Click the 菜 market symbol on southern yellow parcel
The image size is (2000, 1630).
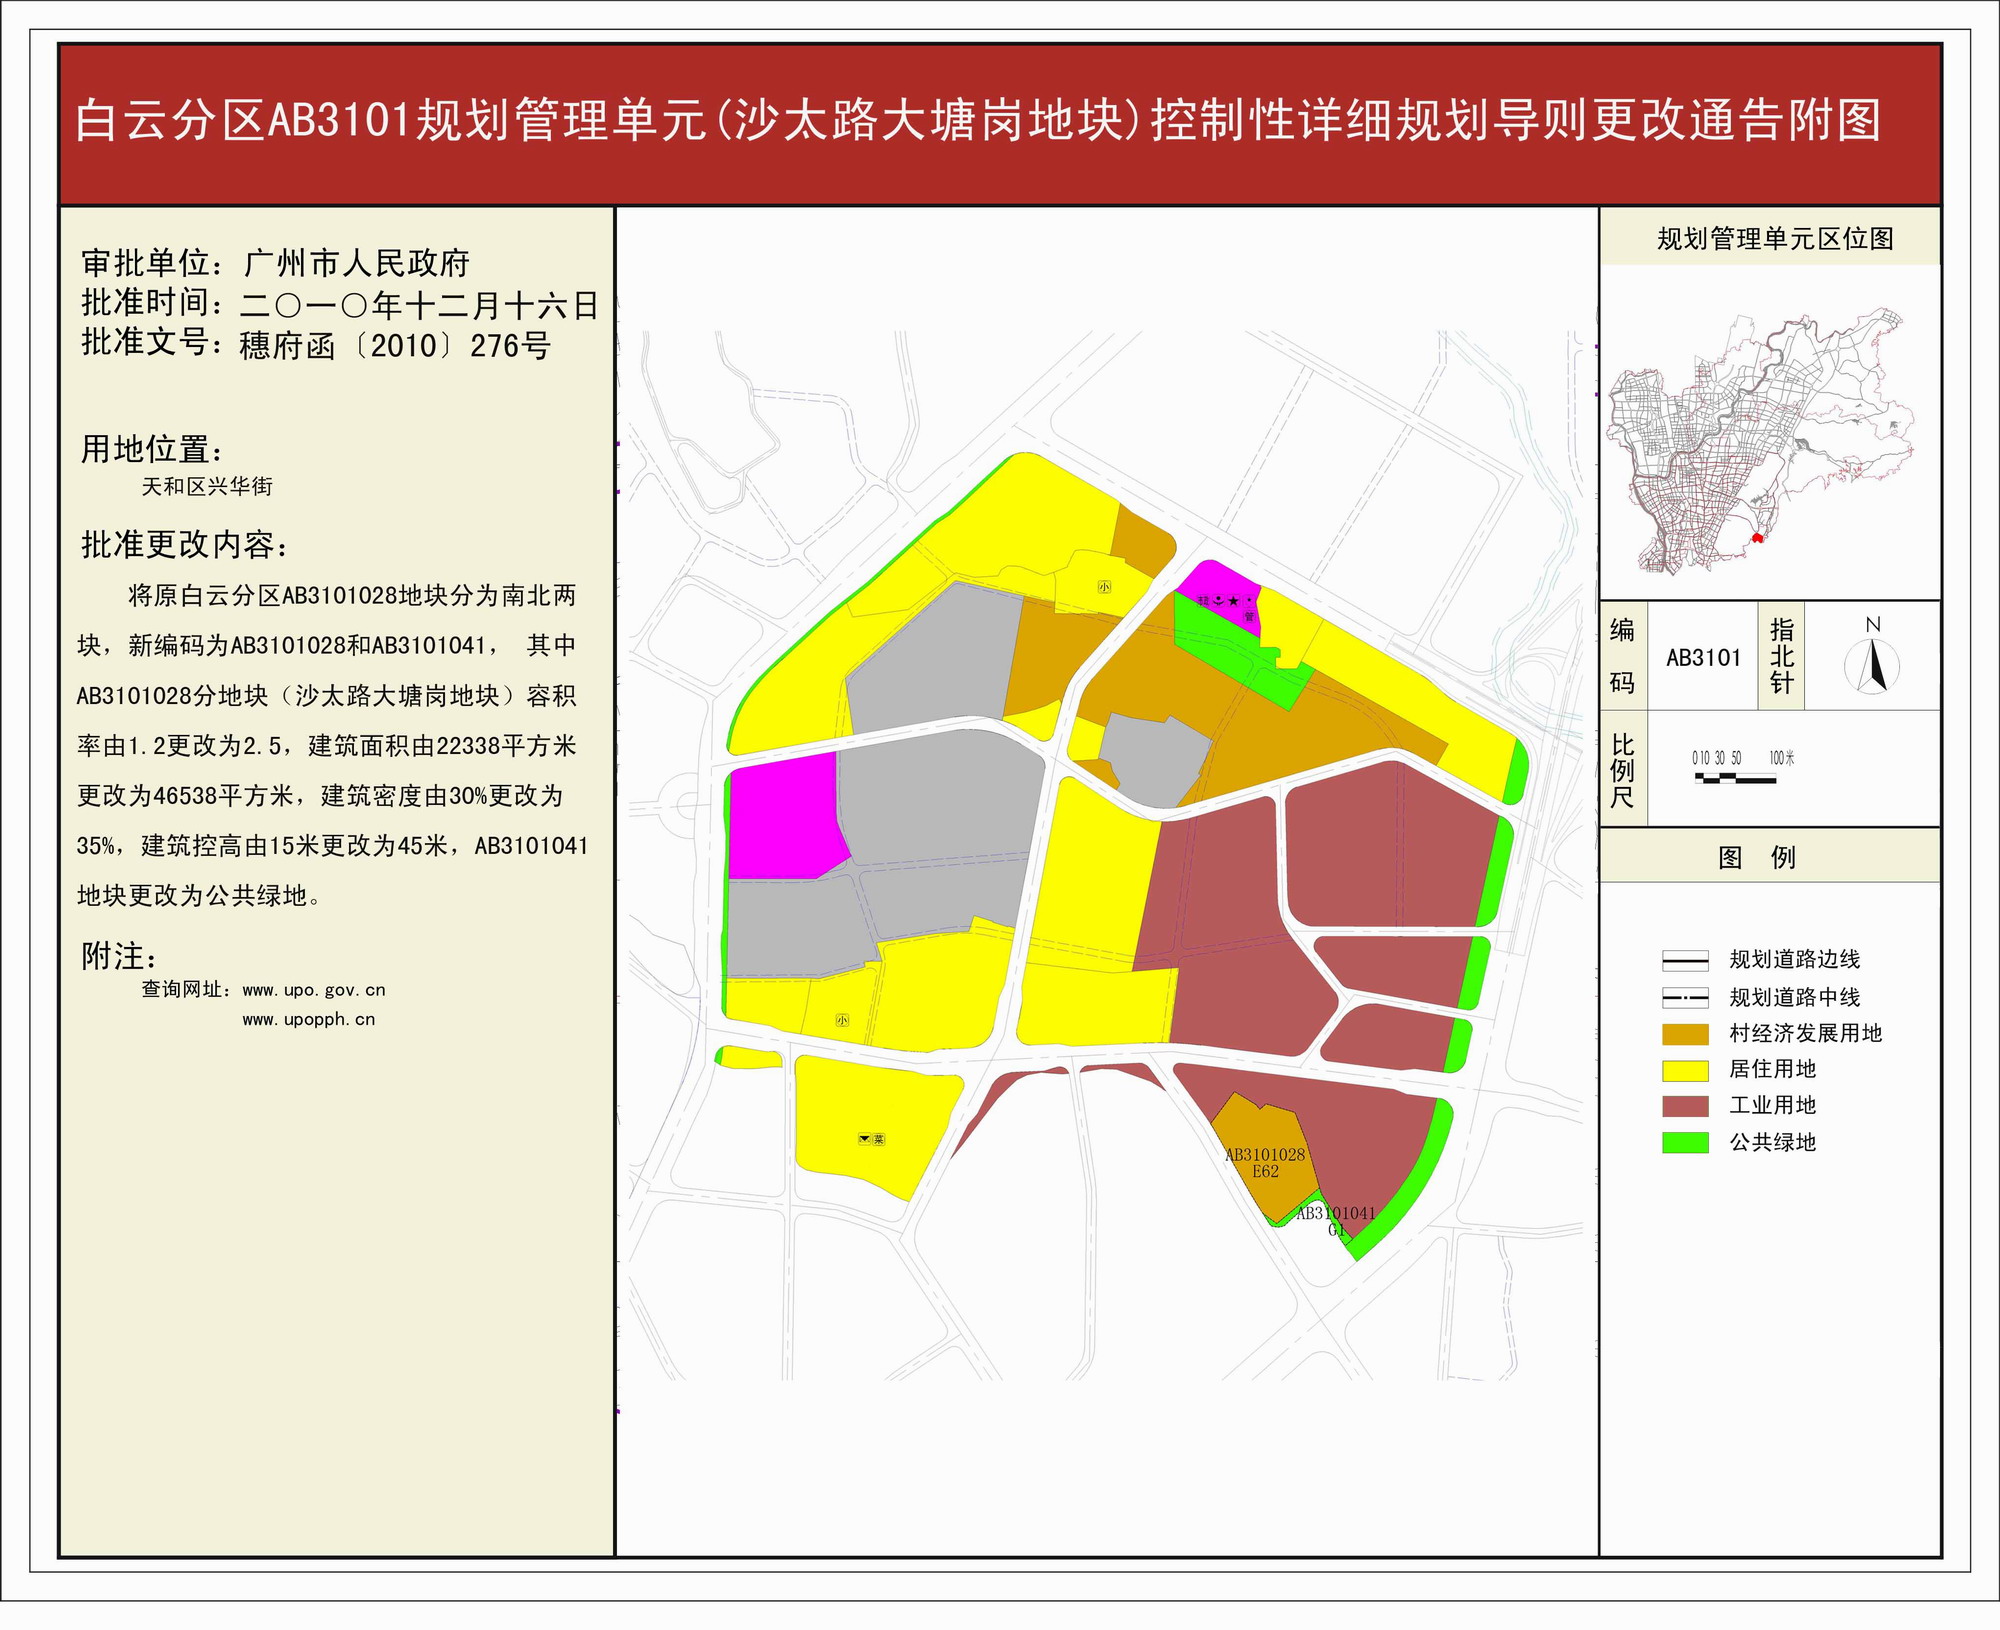point(878,1139)
